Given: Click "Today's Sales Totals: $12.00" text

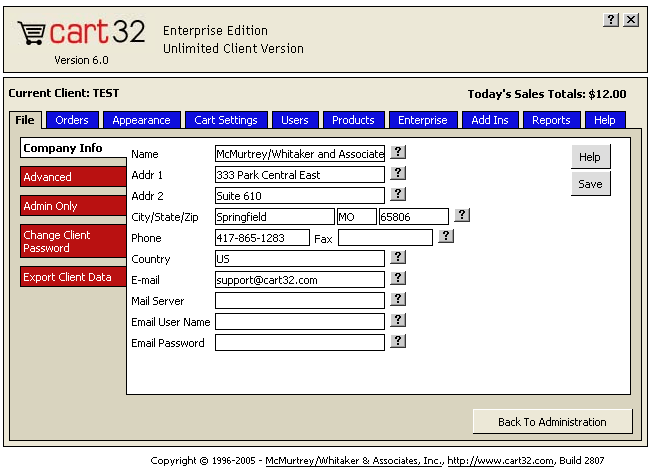Looking at the screenshot, I should coord(547,94).
